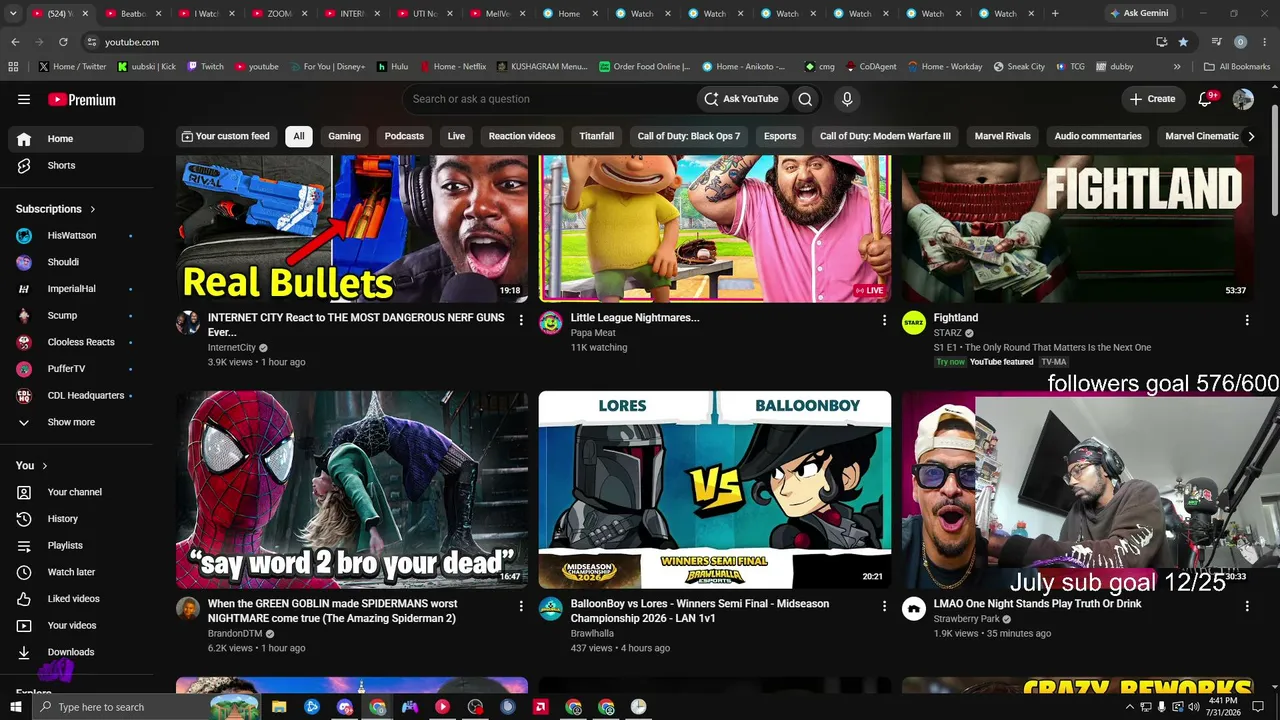Select the Marvel Rivals filter chip
The width and height of the screenshot is (1280, 720).
(x=1003, y=136)
